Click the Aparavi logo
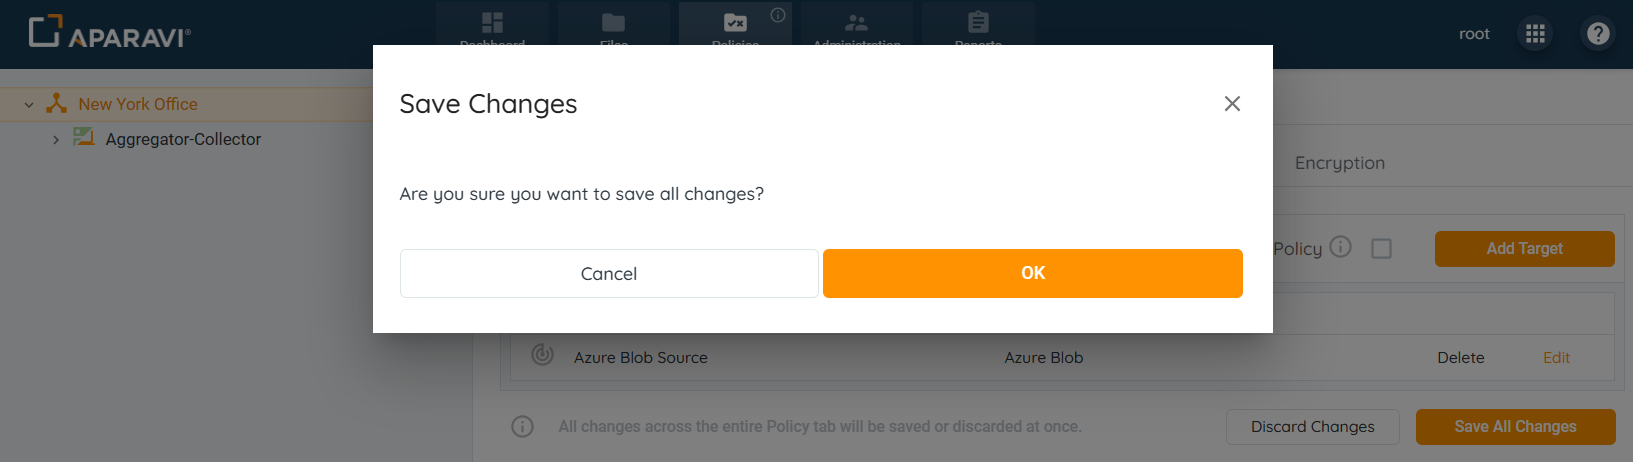Image resolution: width=1633 pixels, height=462 pixels. [109, 33]
